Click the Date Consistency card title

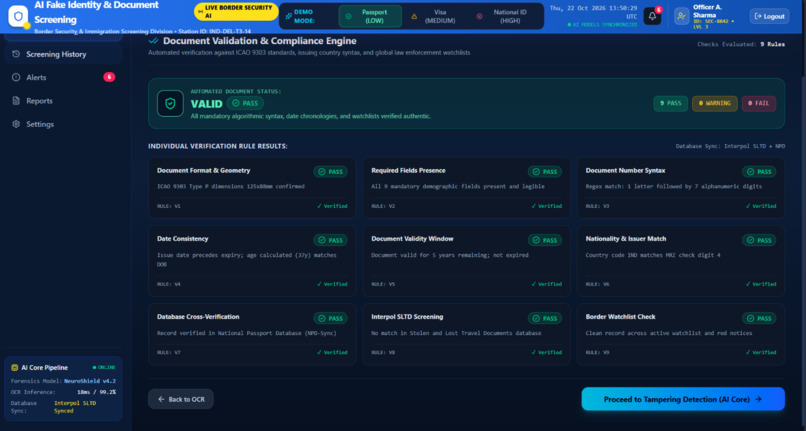click(x=182, y=239)
